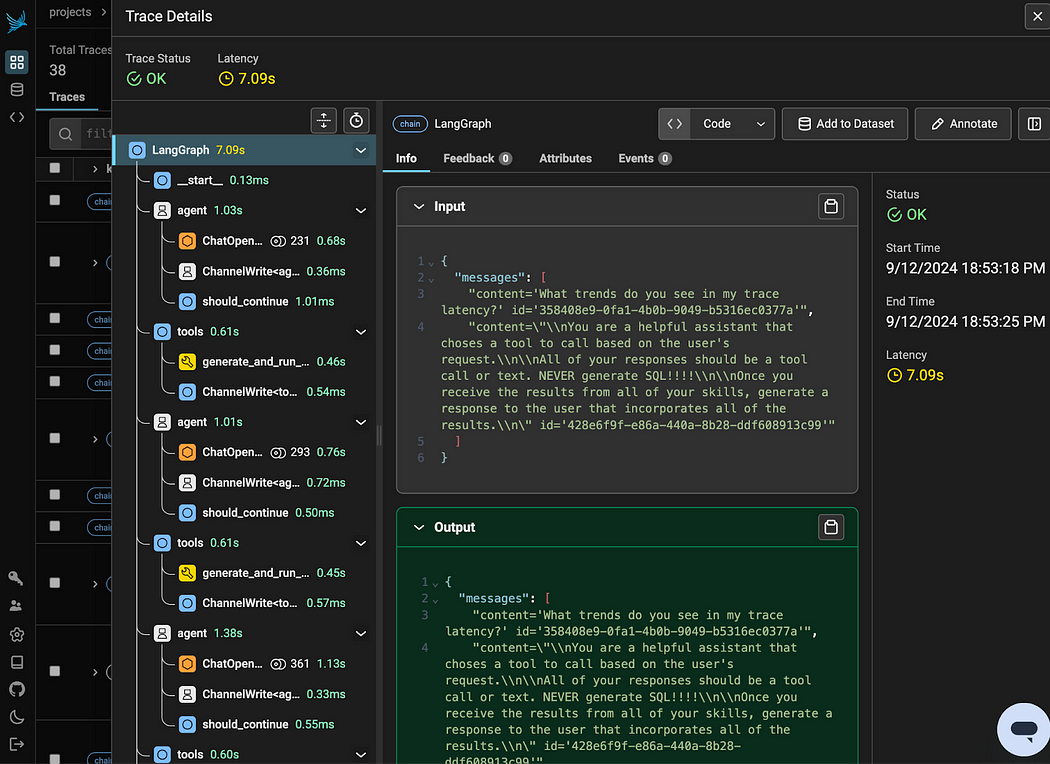The image size is (1050, 764).
Task: Open the projects grid icon in sidebar
Action: pyautogui.click(x=17, y=62)
